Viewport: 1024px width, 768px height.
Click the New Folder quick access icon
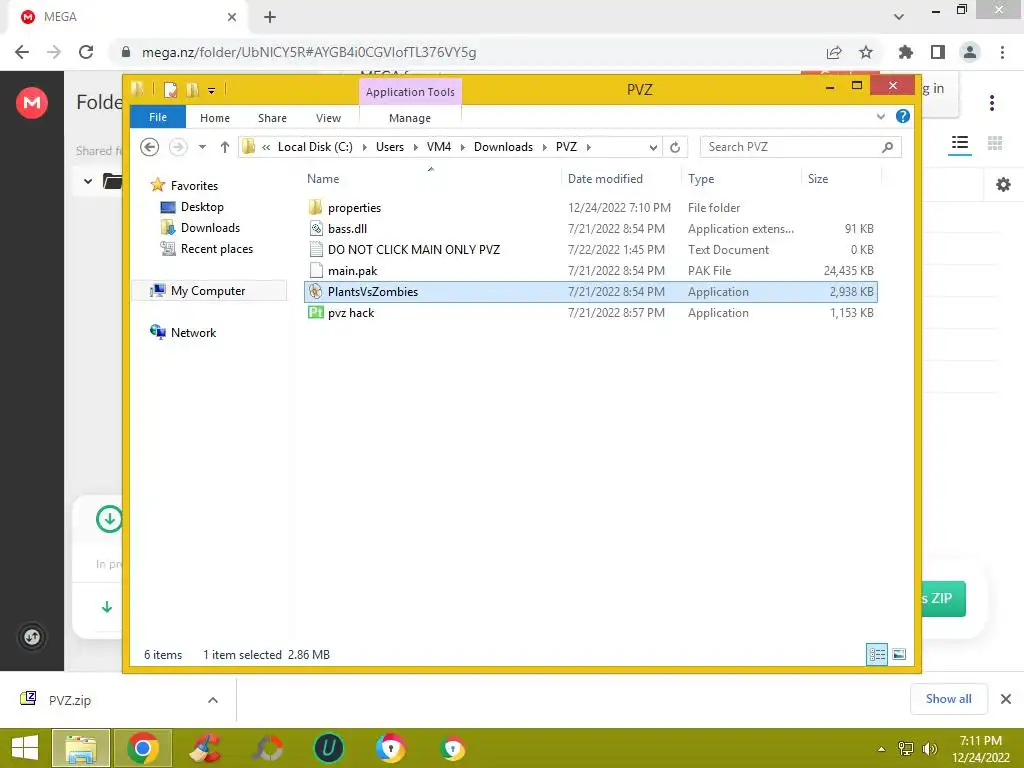point(192,89)
